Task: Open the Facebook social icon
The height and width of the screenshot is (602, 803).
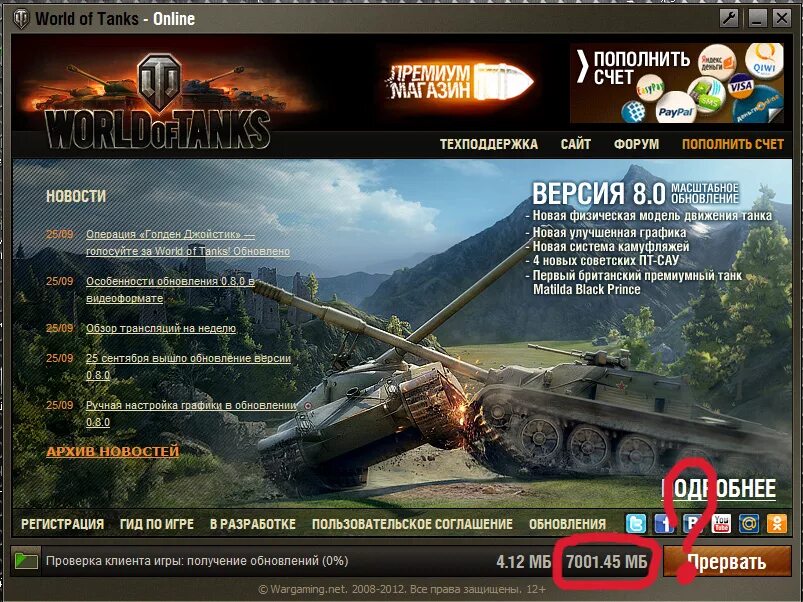Action: click(664, 524)
